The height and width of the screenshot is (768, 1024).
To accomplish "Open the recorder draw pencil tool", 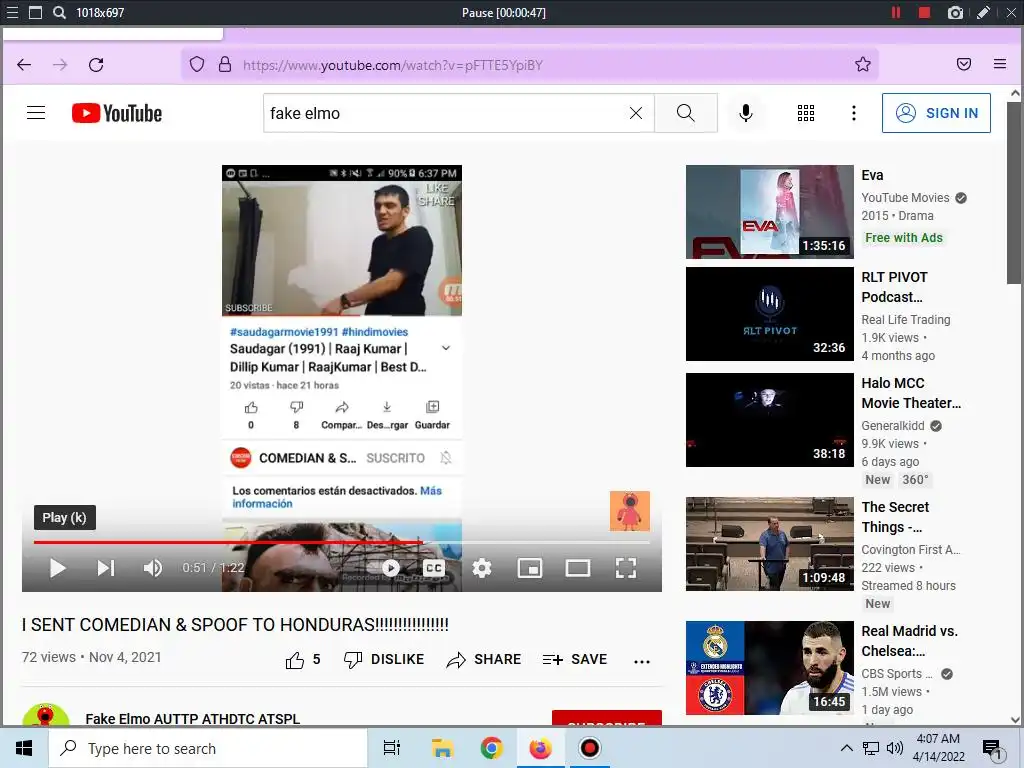I will [x=983, y=12].
